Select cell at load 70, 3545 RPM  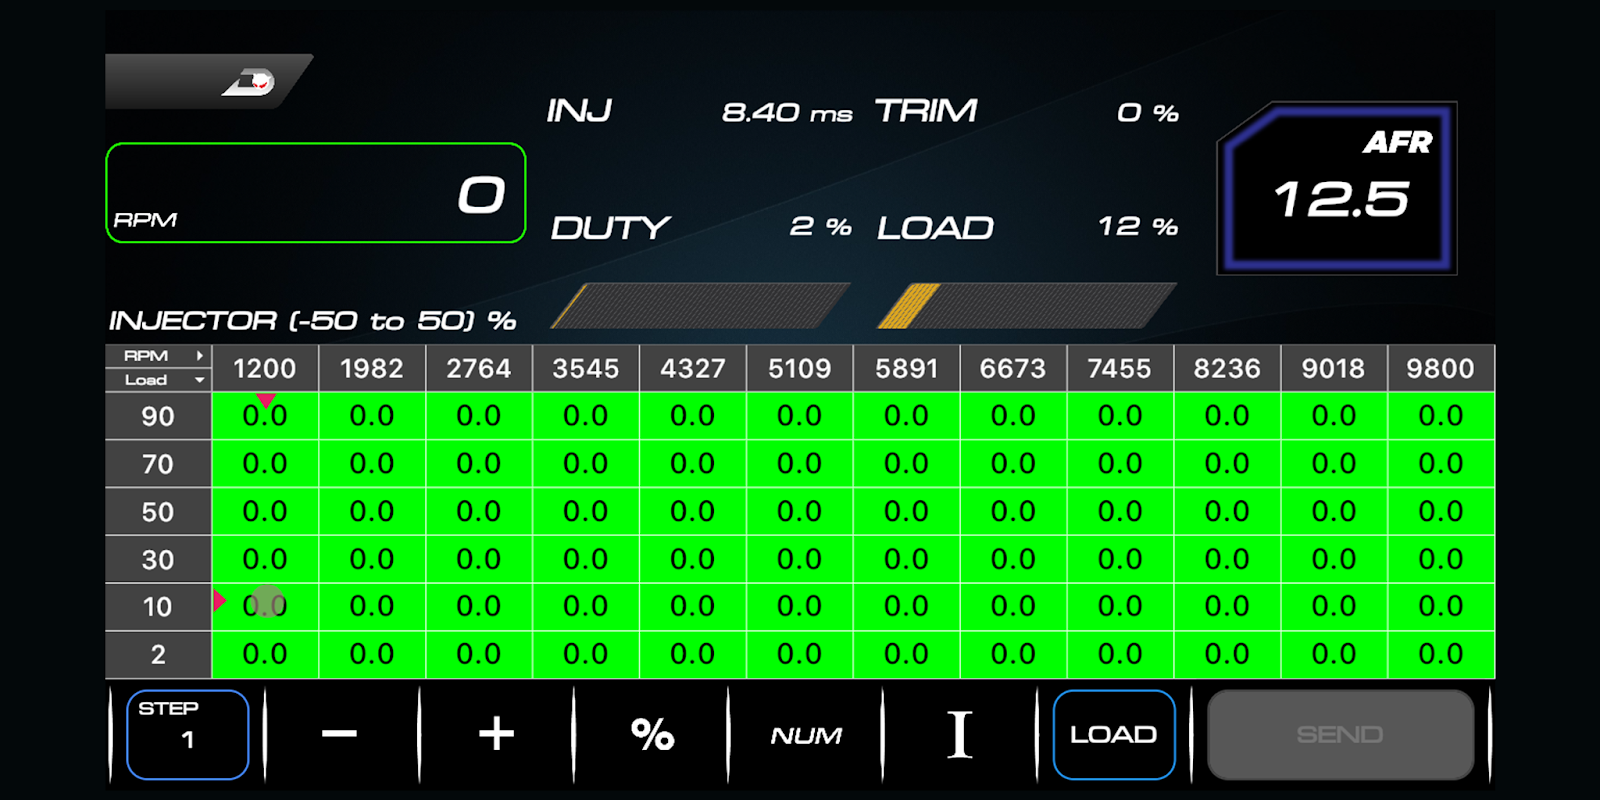586,464
